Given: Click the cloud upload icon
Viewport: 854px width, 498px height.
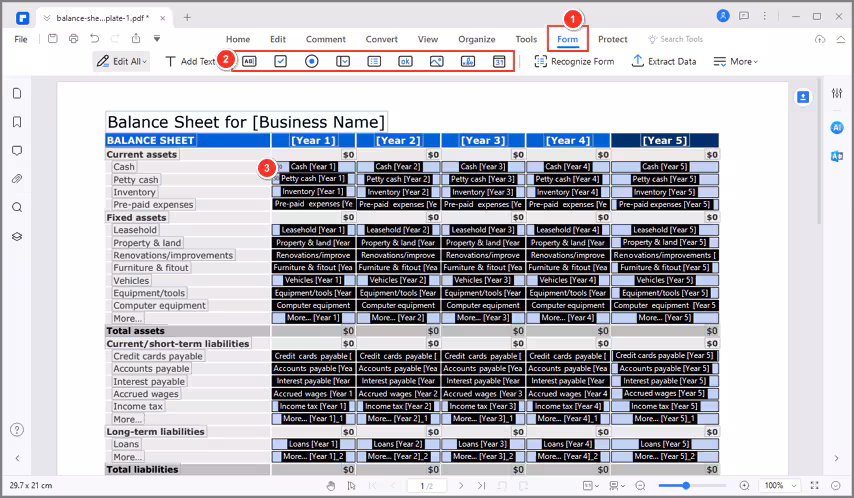Looking at the screenshot, I should pos(820,39).
